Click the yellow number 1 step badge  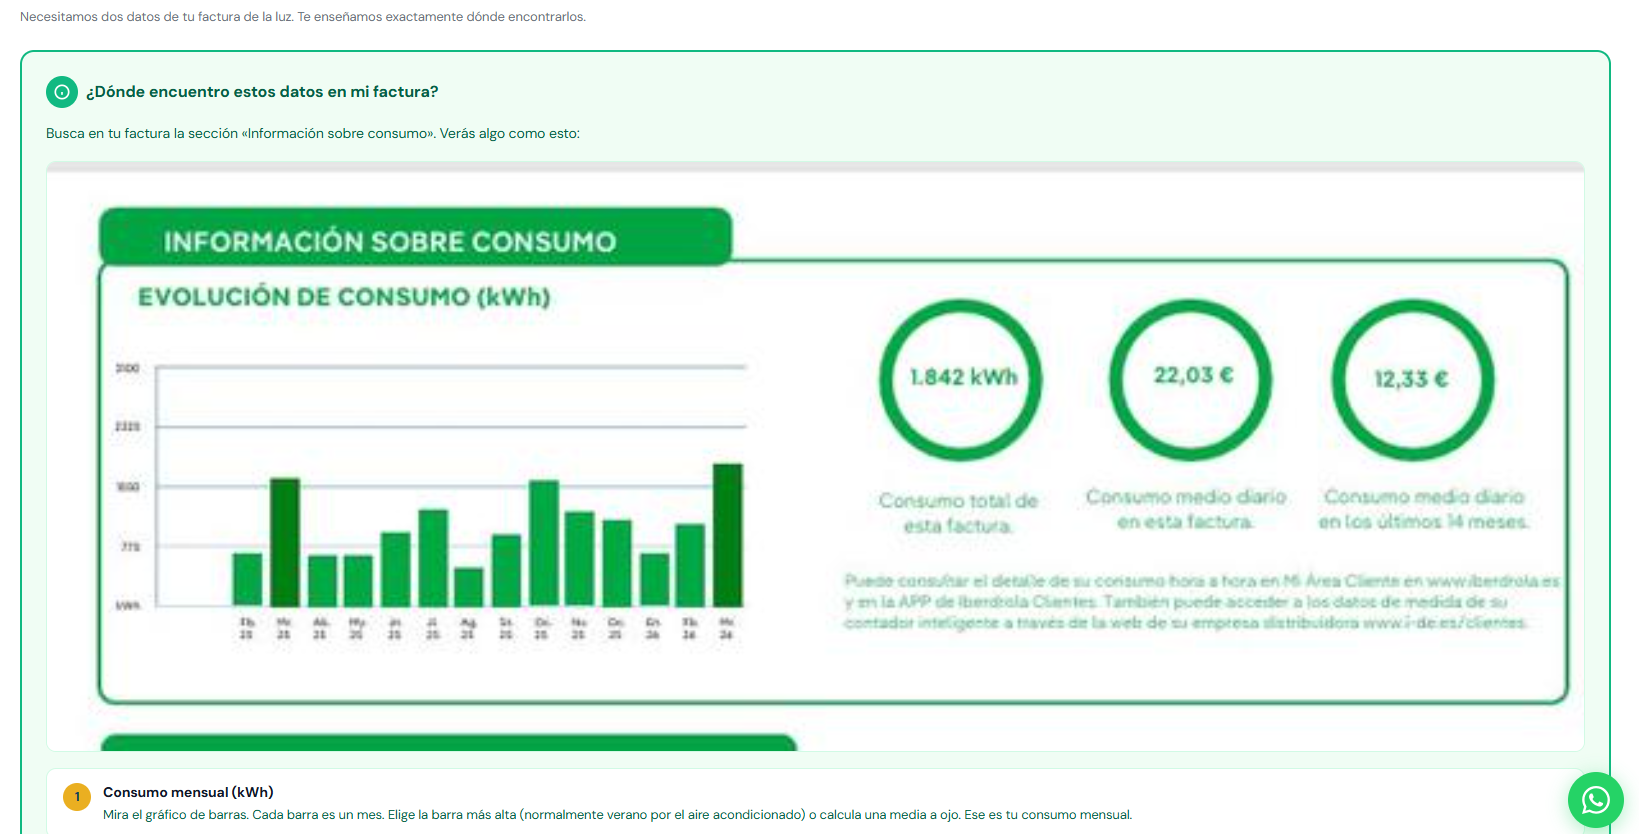pyautogui.click(x=77, y=797)
